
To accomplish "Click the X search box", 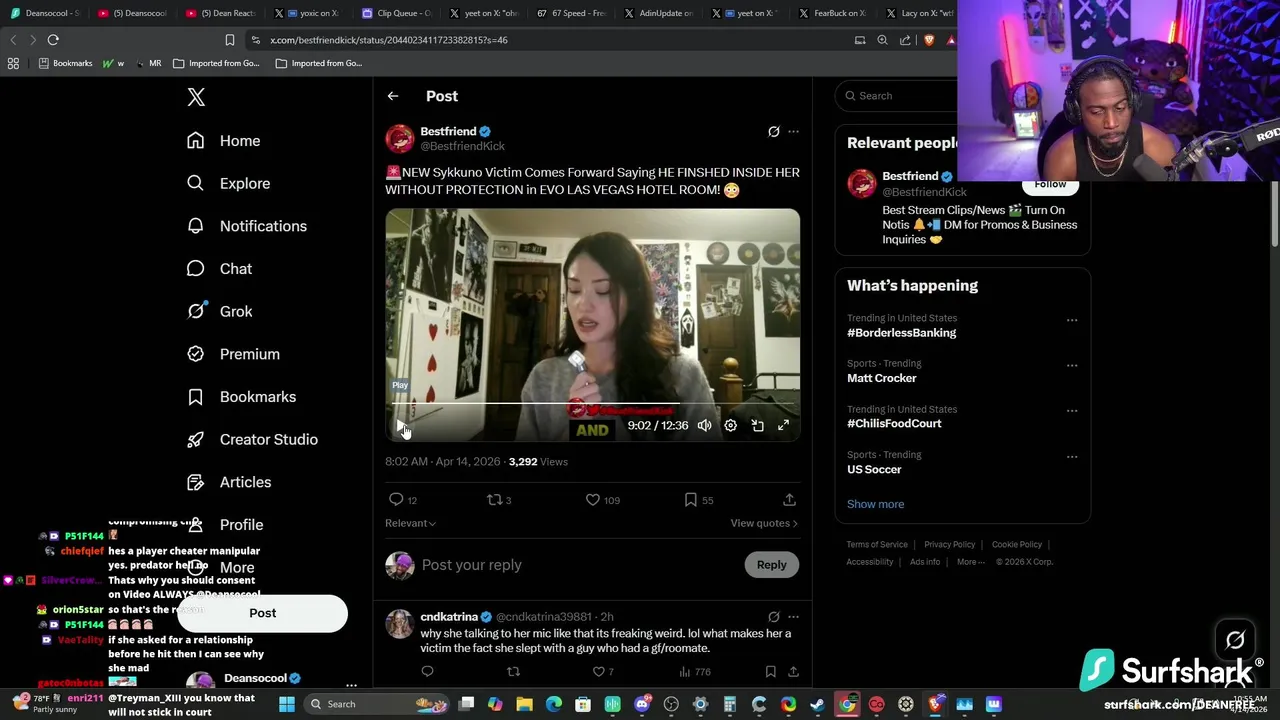I will (897, 96).
